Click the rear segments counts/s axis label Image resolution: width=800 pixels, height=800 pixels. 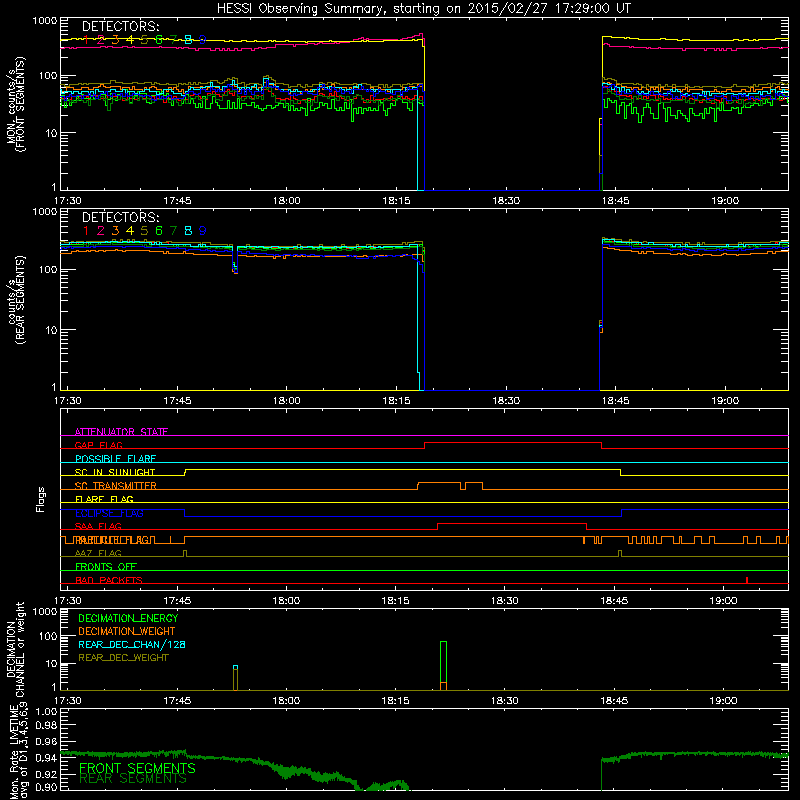15,300
